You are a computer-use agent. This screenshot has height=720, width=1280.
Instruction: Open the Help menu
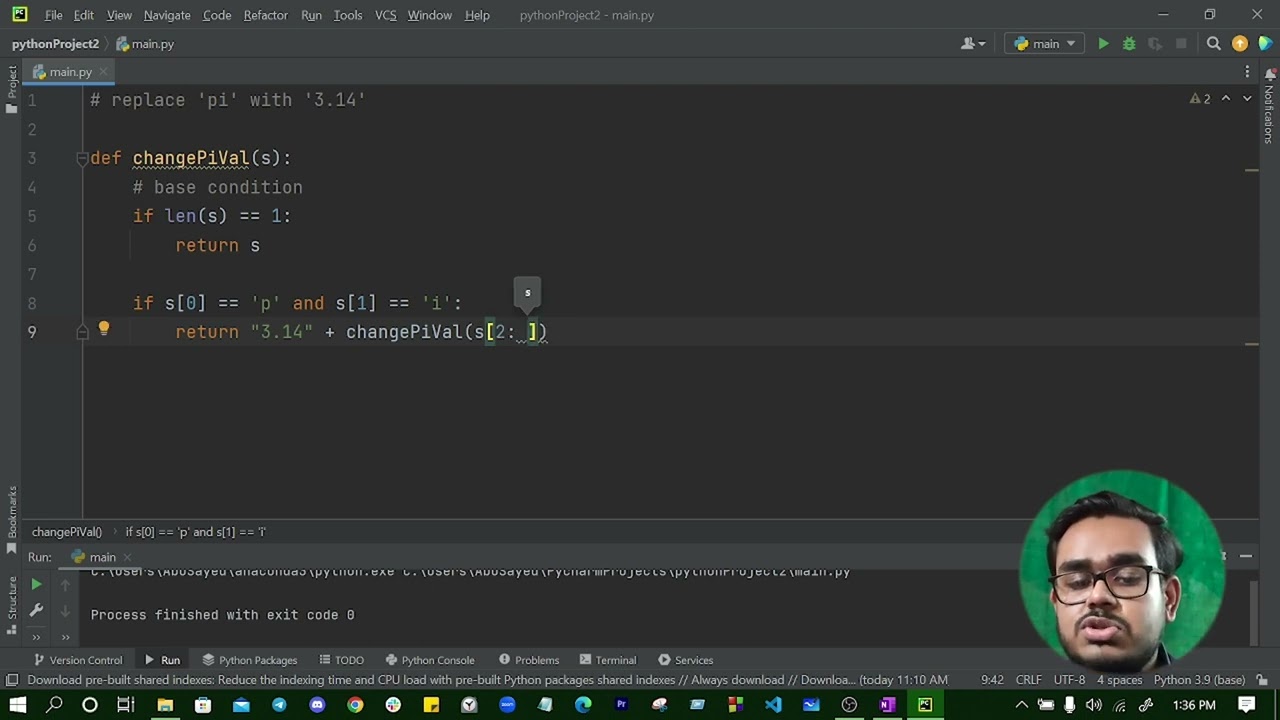(477, 15)
